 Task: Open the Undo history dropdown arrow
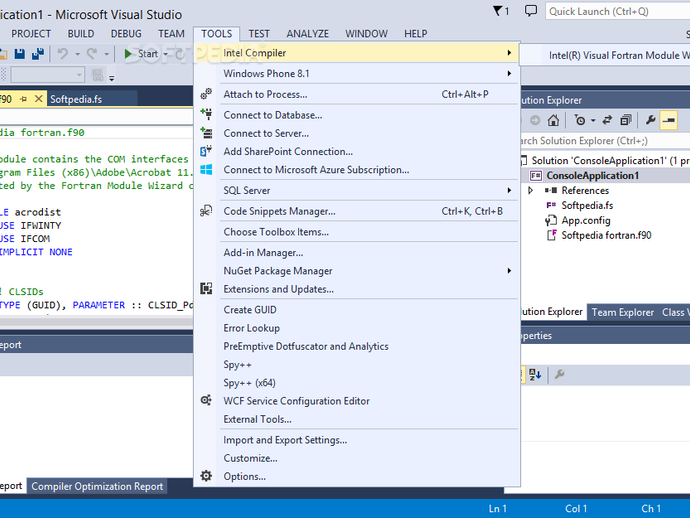click(x=77, y=54)
